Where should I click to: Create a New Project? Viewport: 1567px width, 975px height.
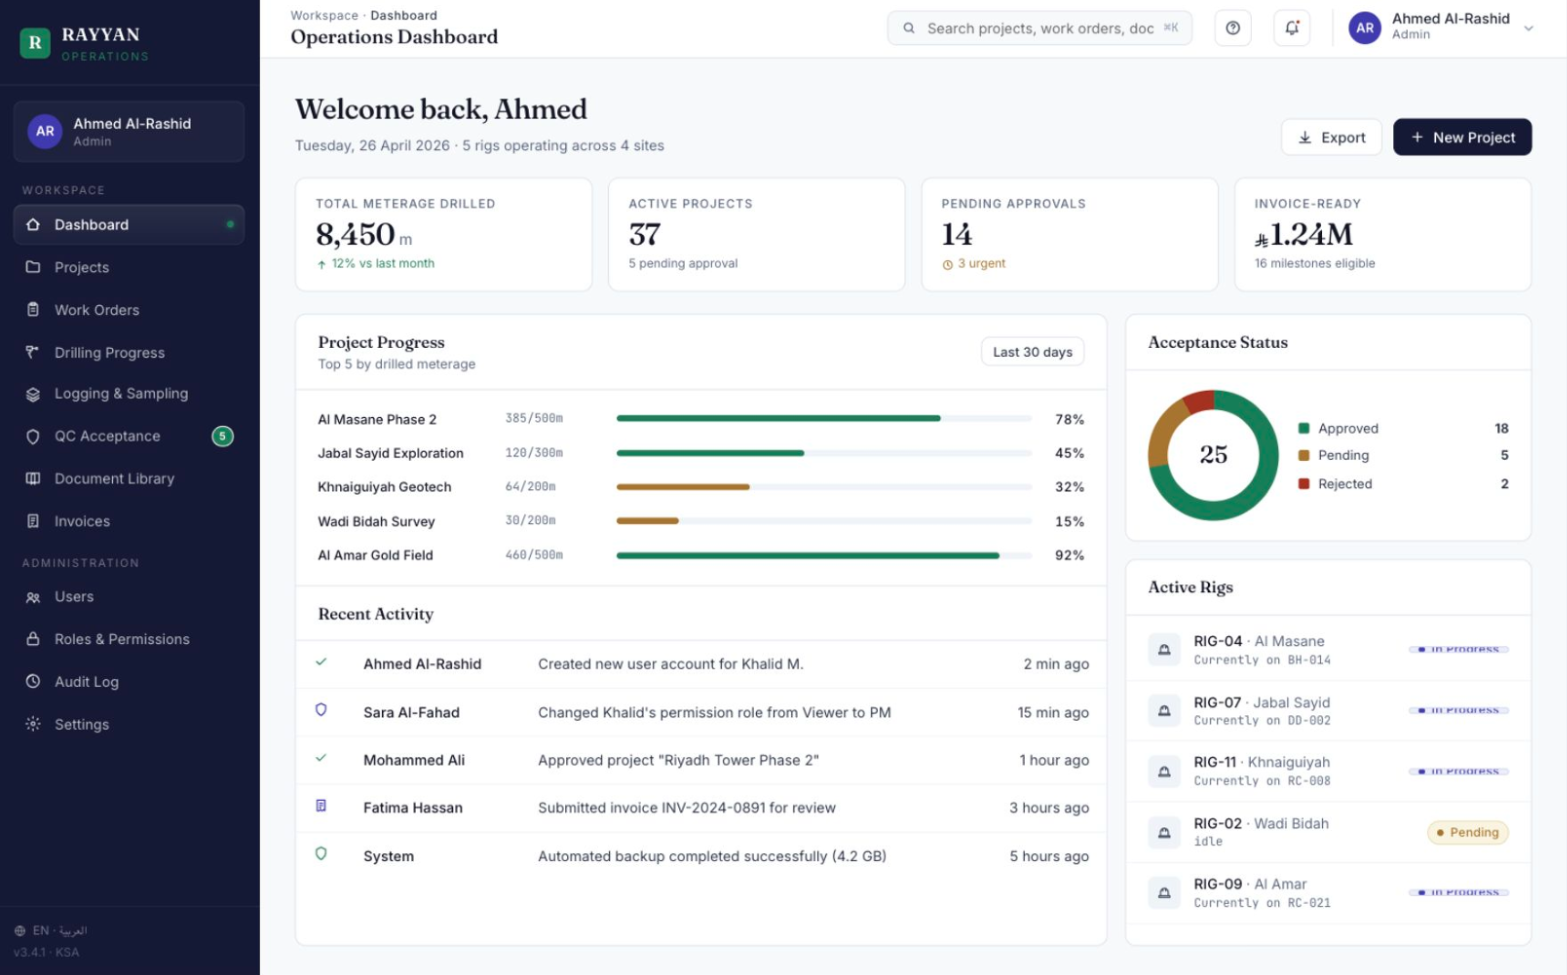[x=1462, y=137]
